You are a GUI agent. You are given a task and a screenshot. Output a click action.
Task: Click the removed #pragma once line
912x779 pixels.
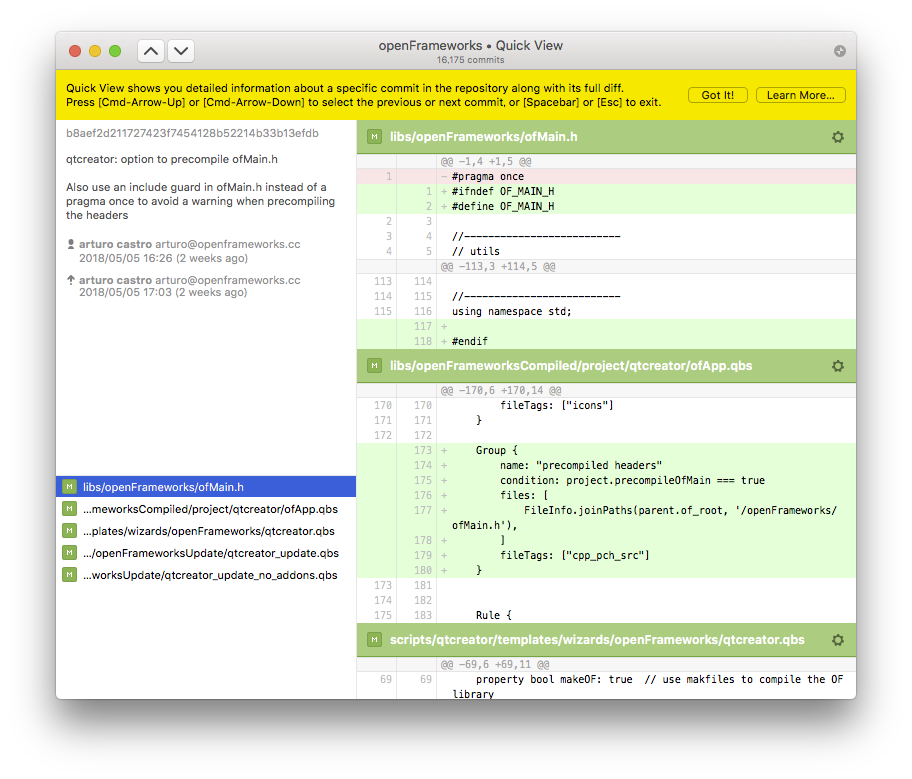pyautogui.click(x=487, y=176)
